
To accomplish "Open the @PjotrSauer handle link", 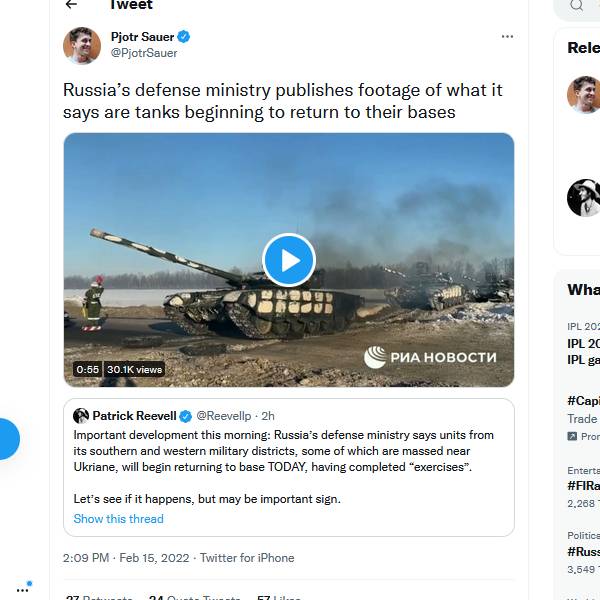I will 144,53.
